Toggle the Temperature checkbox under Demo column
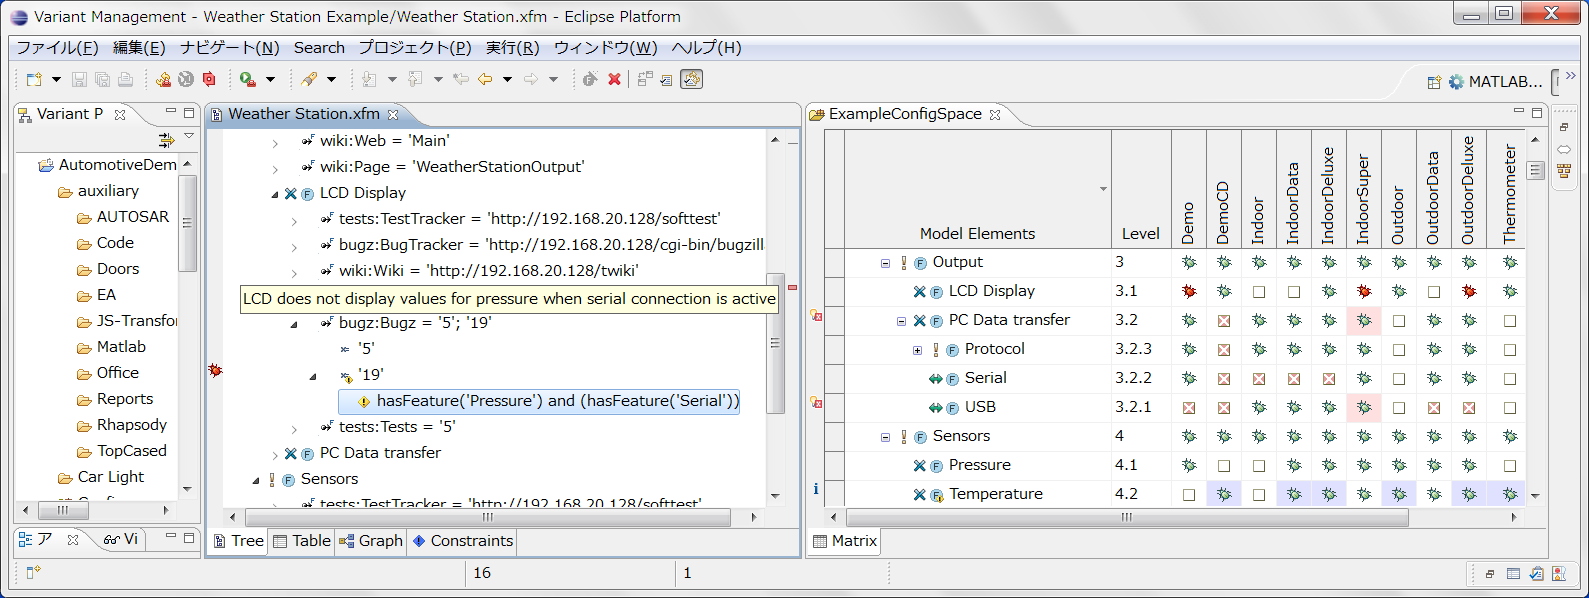1589x598 pixels. 1188,495
